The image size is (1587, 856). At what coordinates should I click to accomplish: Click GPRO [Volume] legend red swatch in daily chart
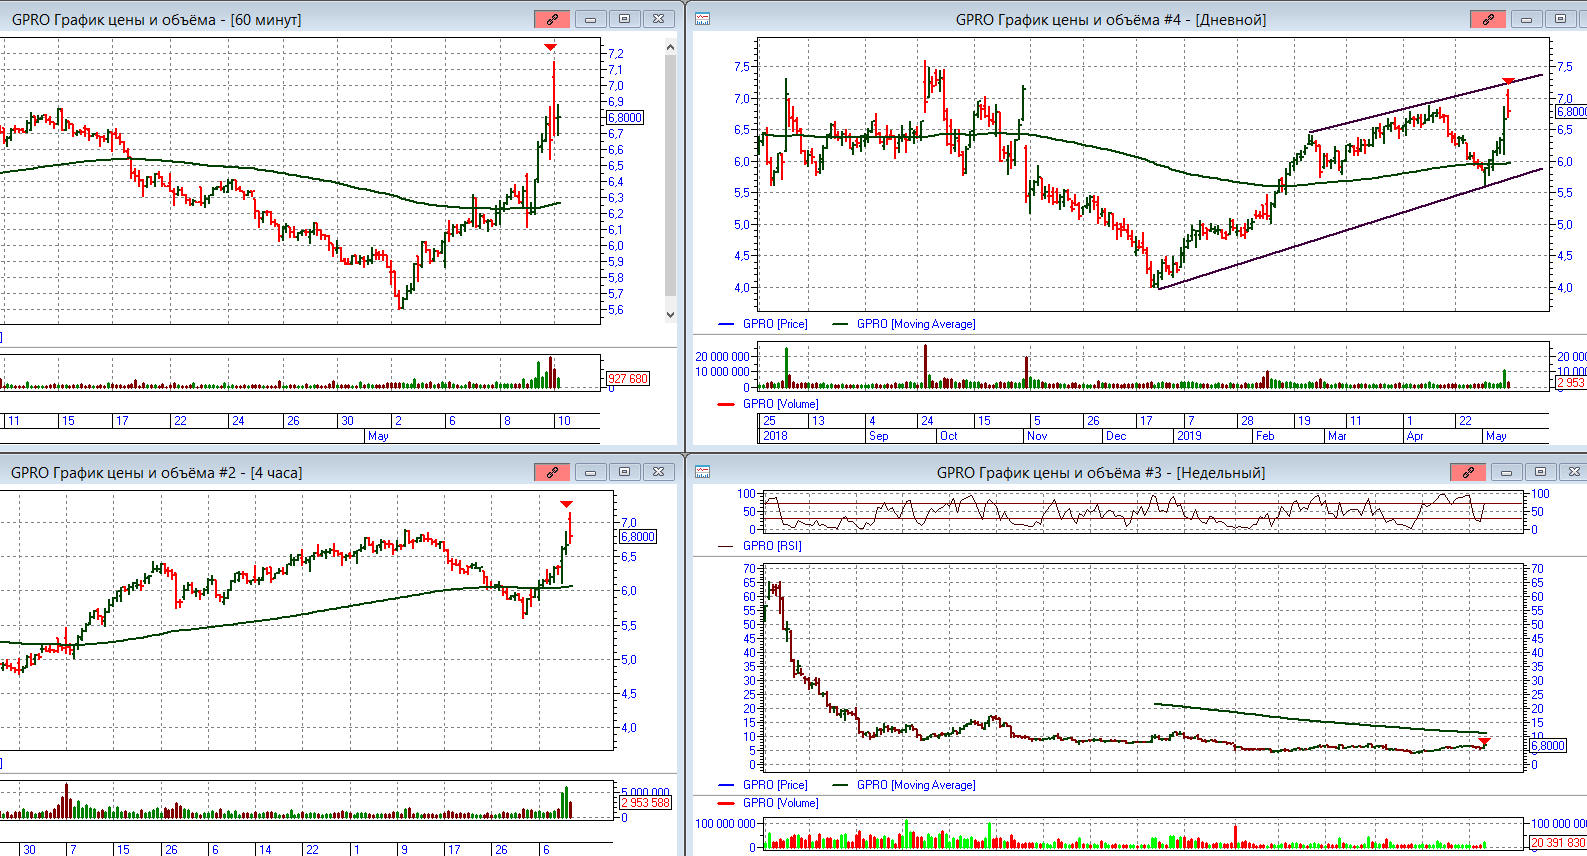[x=727, y=404]
